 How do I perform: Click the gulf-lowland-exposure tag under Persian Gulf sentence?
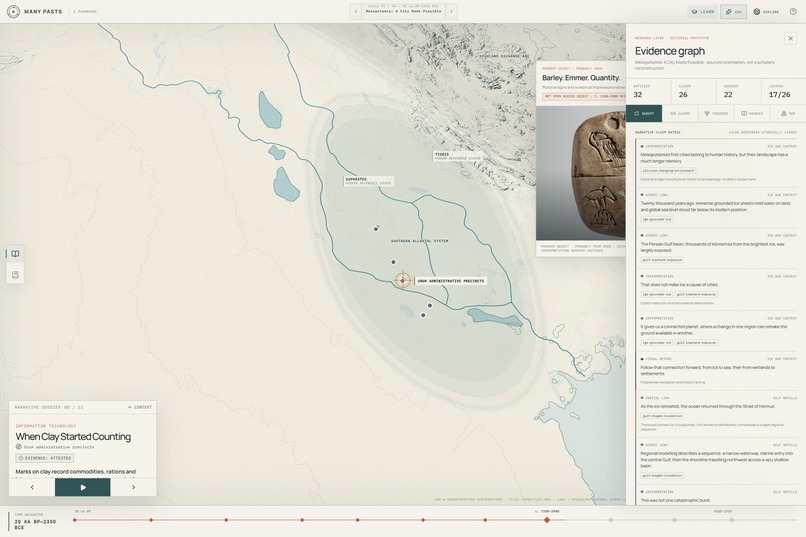pos(662,260)
